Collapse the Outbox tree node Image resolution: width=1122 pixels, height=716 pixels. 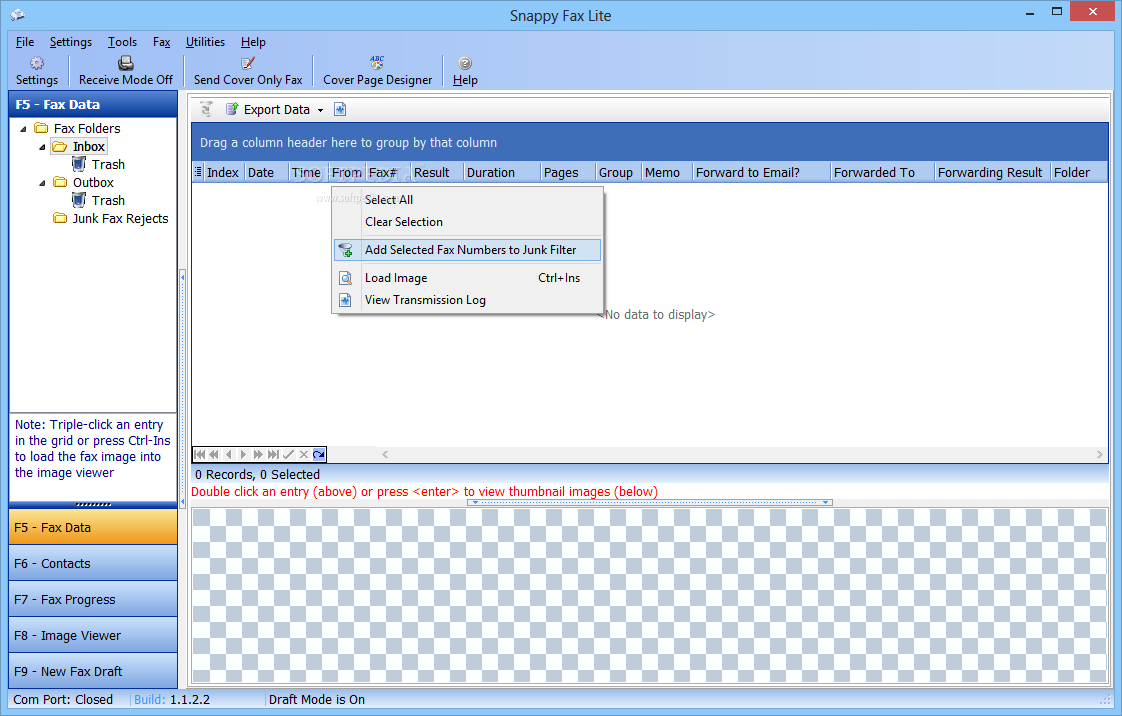42,183
